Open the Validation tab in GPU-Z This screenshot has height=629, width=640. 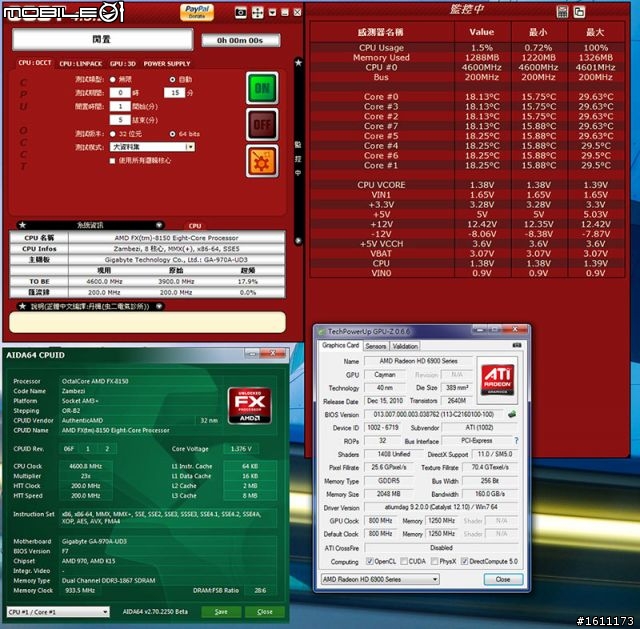point(405,346)
